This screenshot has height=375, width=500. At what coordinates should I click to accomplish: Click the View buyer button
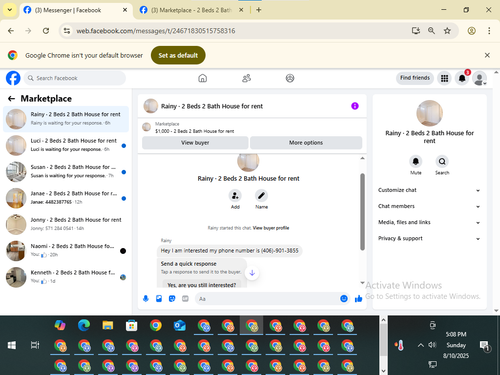(195, 143)
